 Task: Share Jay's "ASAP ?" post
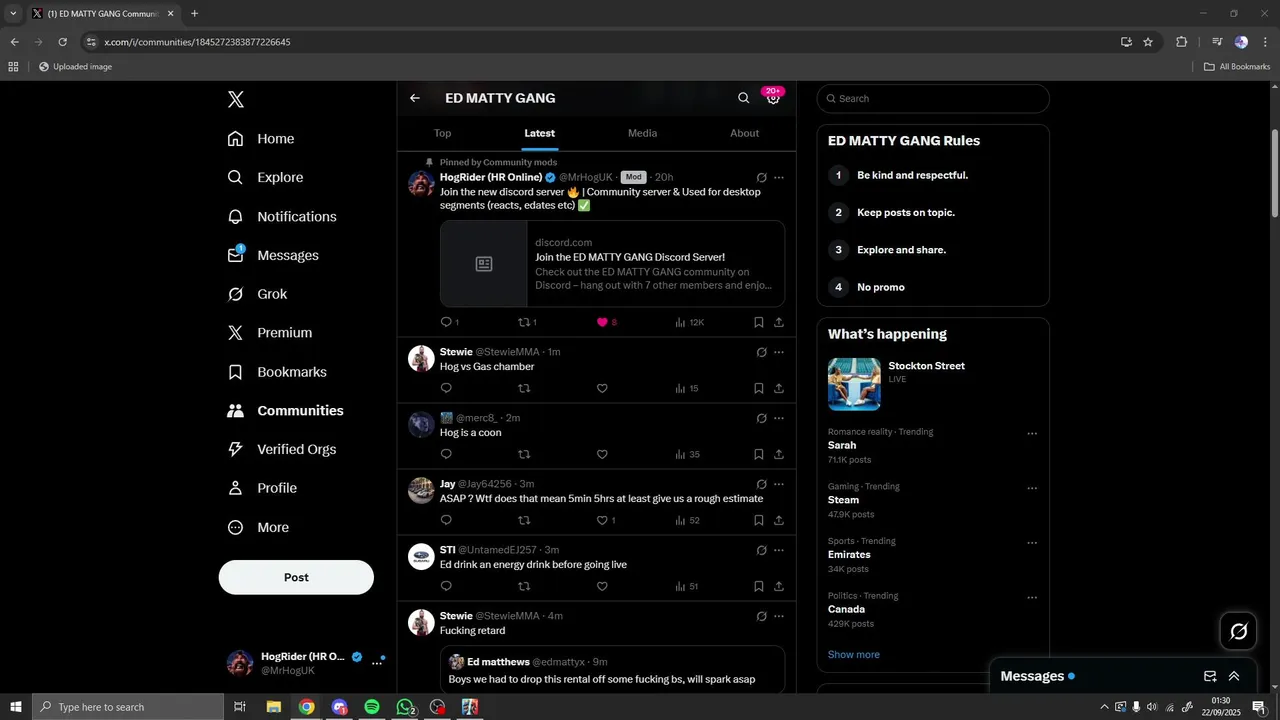pos(779,520)
